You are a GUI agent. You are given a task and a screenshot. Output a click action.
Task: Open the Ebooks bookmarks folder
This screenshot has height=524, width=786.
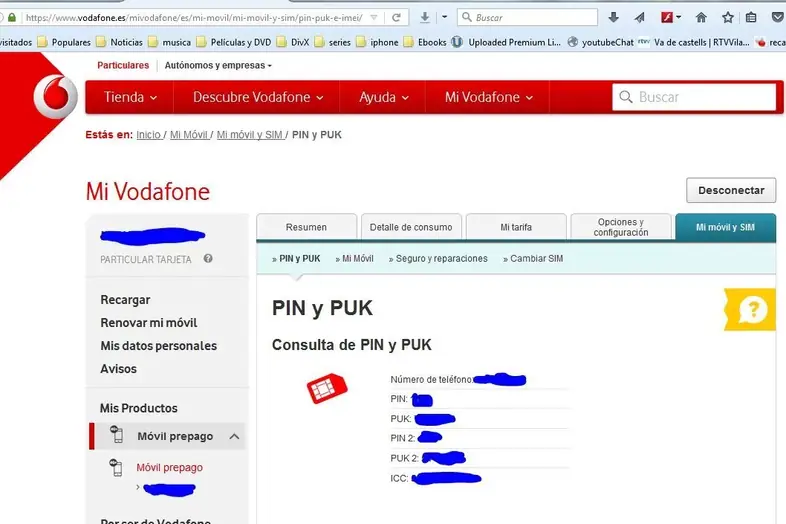tap(425, 42)
